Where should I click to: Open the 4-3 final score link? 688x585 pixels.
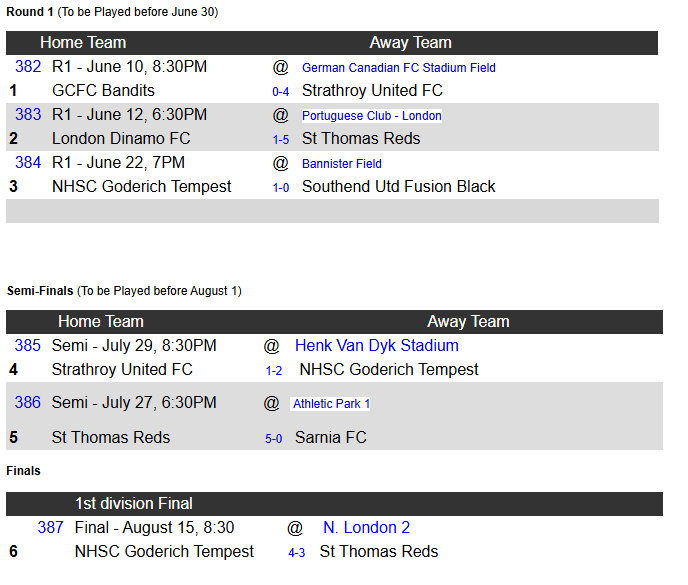pyautogui.click(x=296, y=553)
